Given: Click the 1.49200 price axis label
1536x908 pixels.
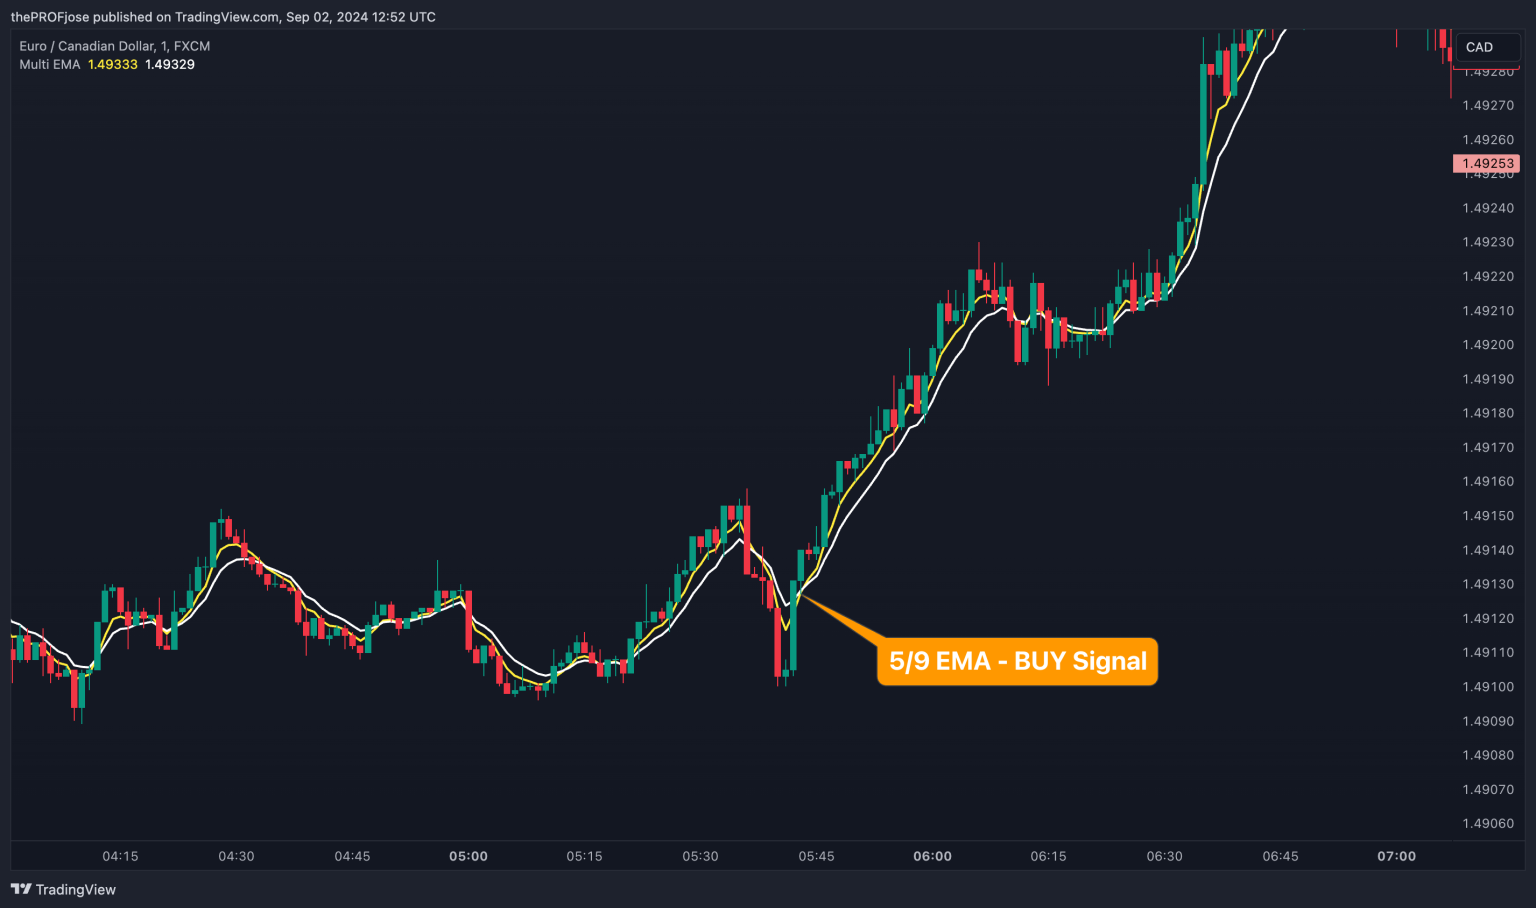Looking at the screenshot, I should pos(1488,345).
